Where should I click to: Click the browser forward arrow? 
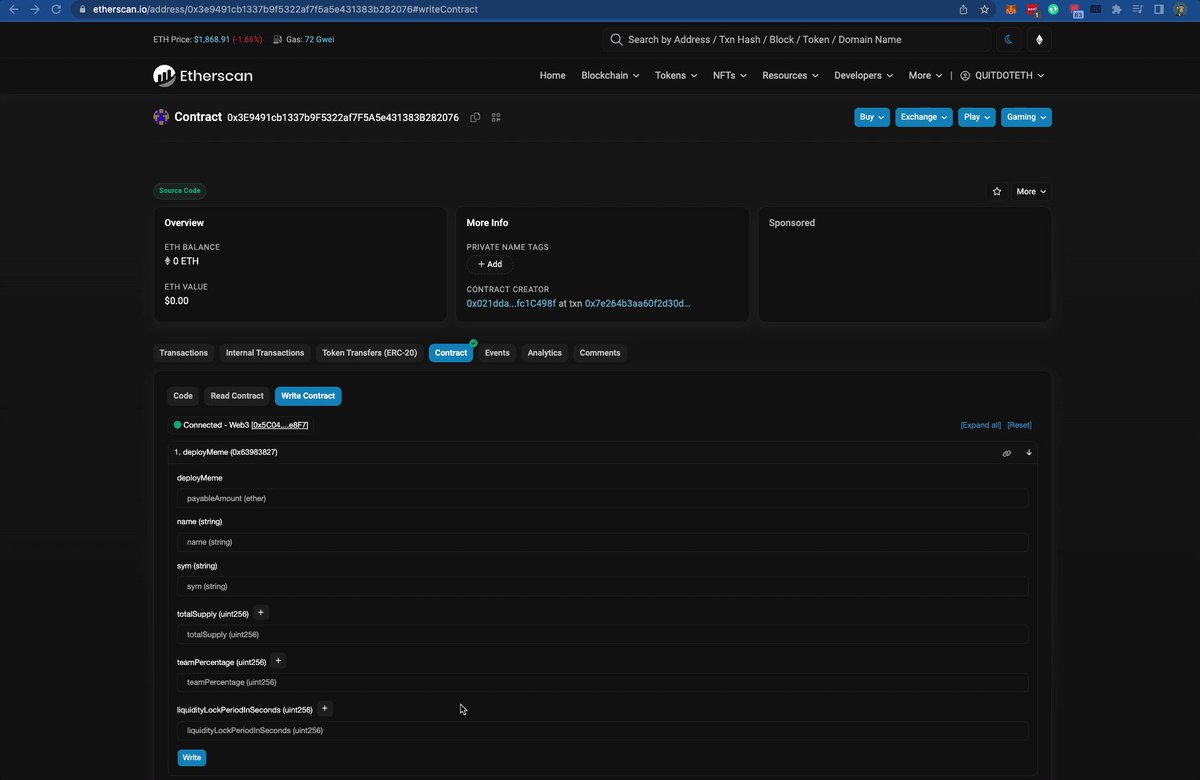point(35,9)
